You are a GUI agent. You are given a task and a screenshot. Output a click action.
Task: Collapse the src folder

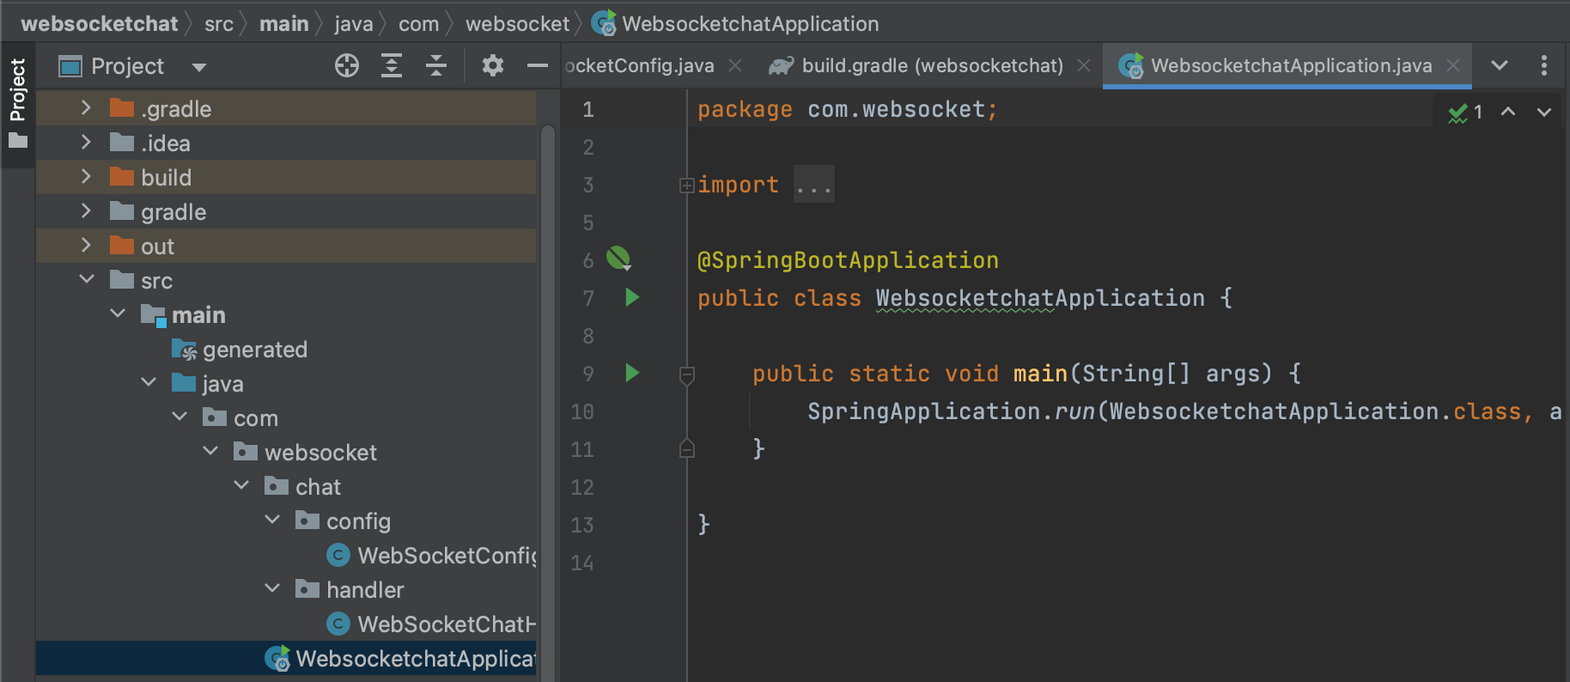point(87,280)
